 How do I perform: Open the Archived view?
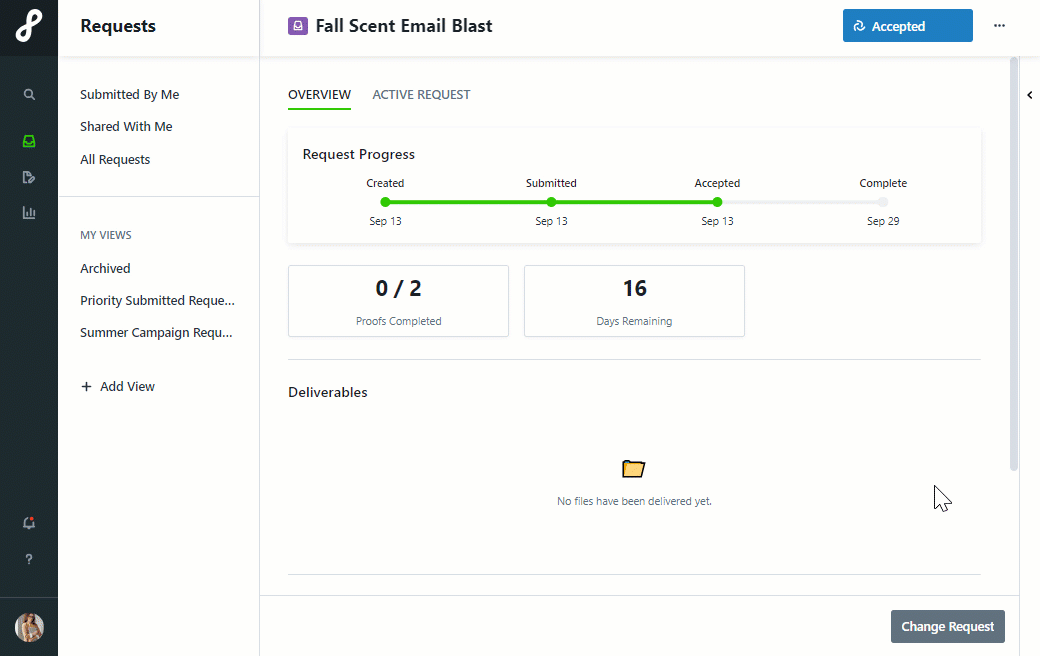[x=105, y=268]
